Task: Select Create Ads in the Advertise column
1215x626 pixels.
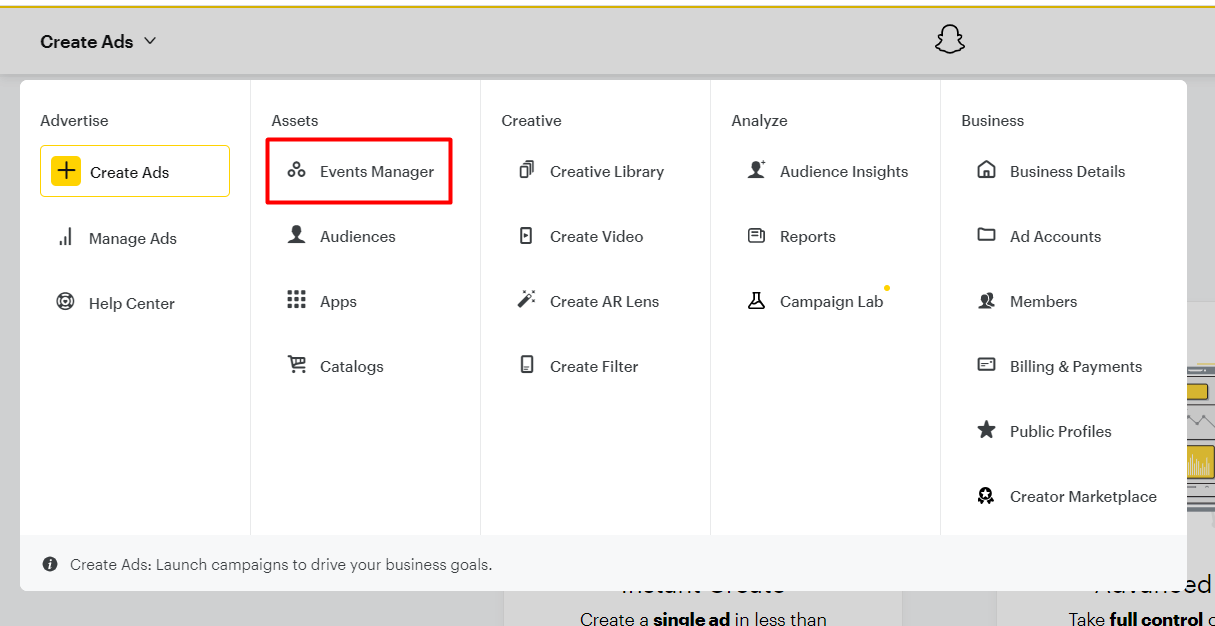Action: [135, 171]
